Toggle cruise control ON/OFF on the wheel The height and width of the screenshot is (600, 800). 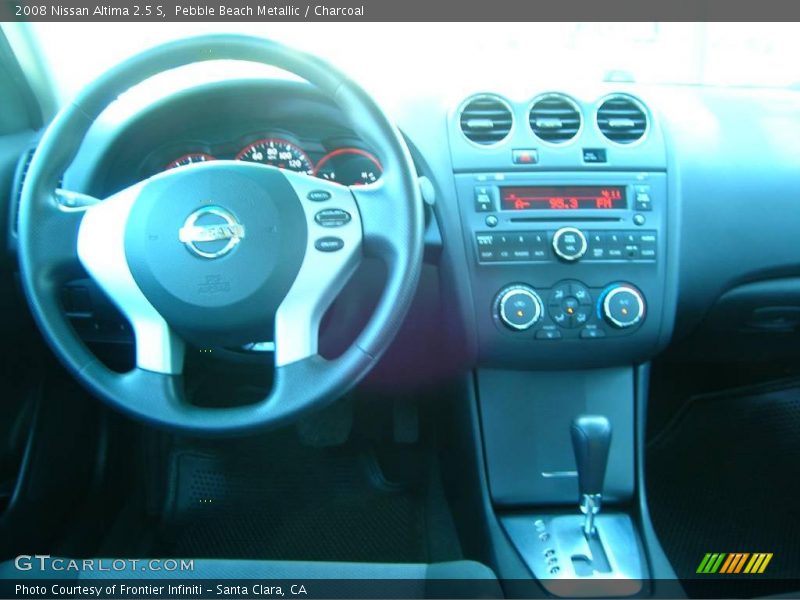pyautogui.click(x=331, y=244)
